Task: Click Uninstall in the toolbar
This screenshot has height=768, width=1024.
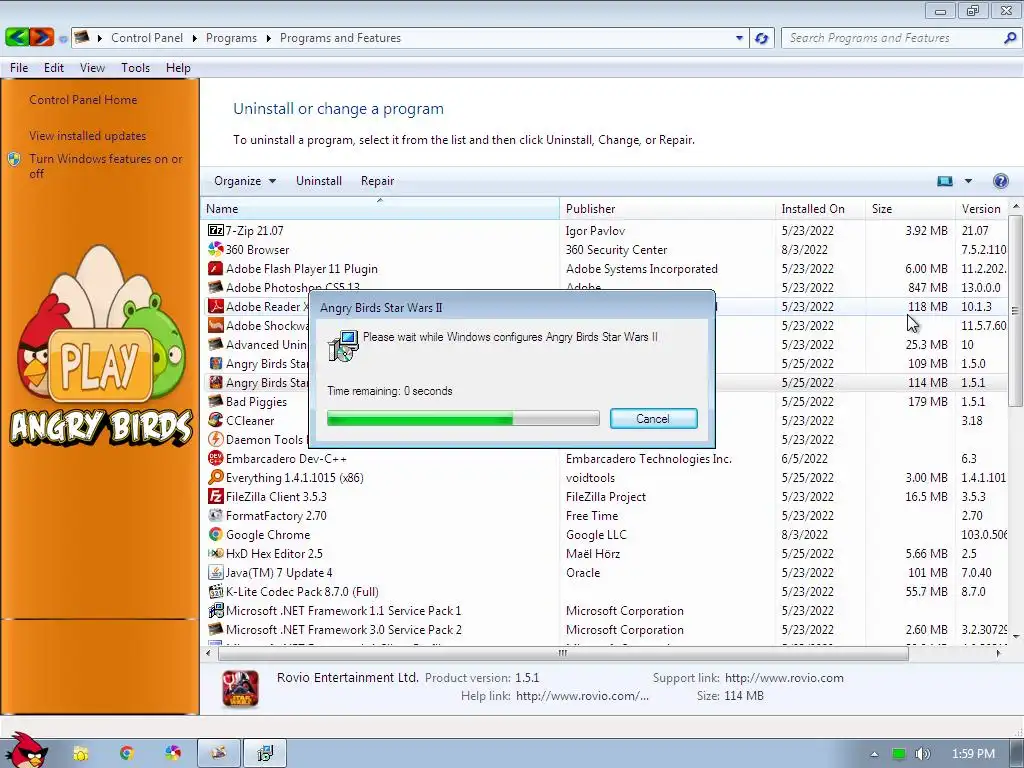Action: pos(319,181)
